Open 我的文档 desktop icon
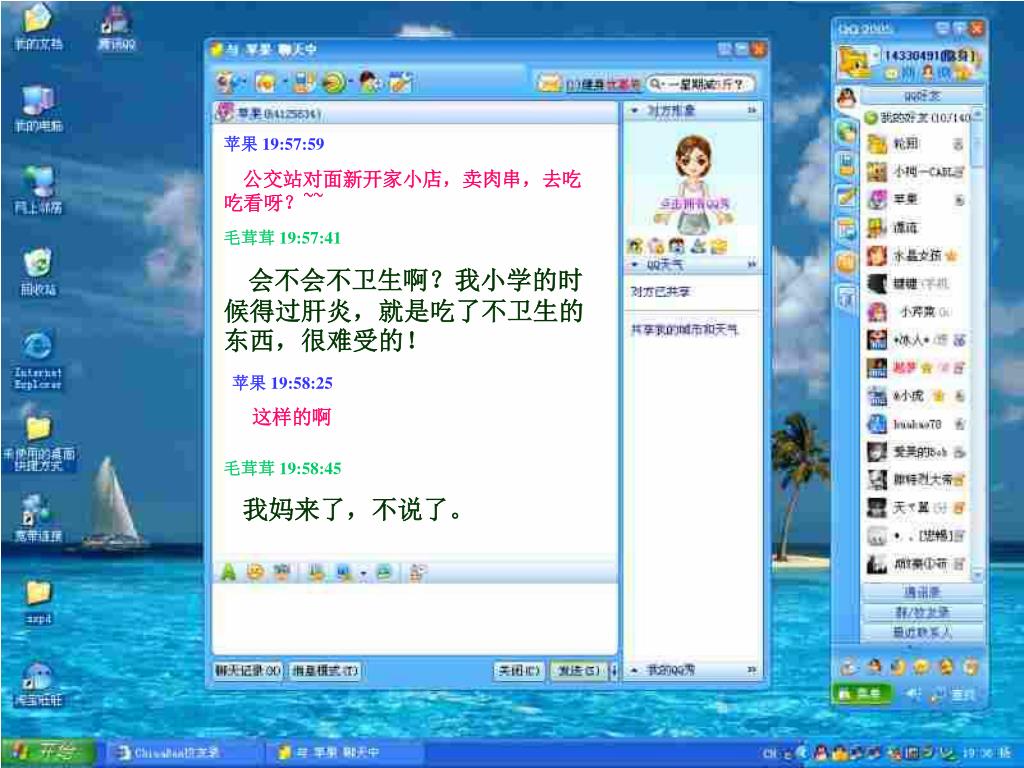Screen dimensions: 1024x768 (38, 27)
